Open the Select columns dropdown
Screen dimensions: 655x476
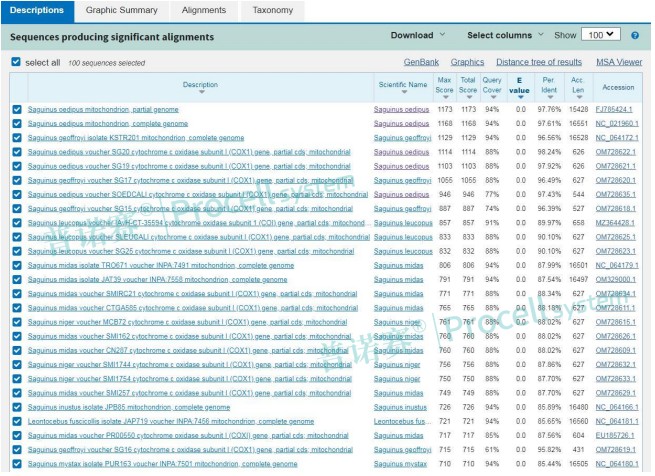pyautogui.click(x=505, y=35)
